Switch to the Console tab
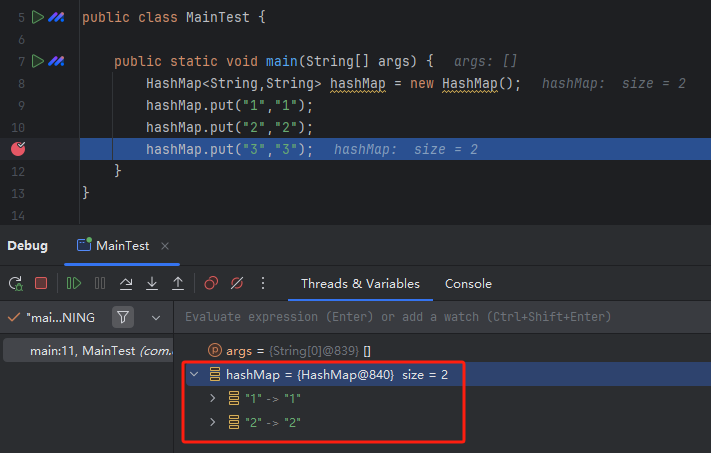The image size is (711, 453). click(468, 284)
